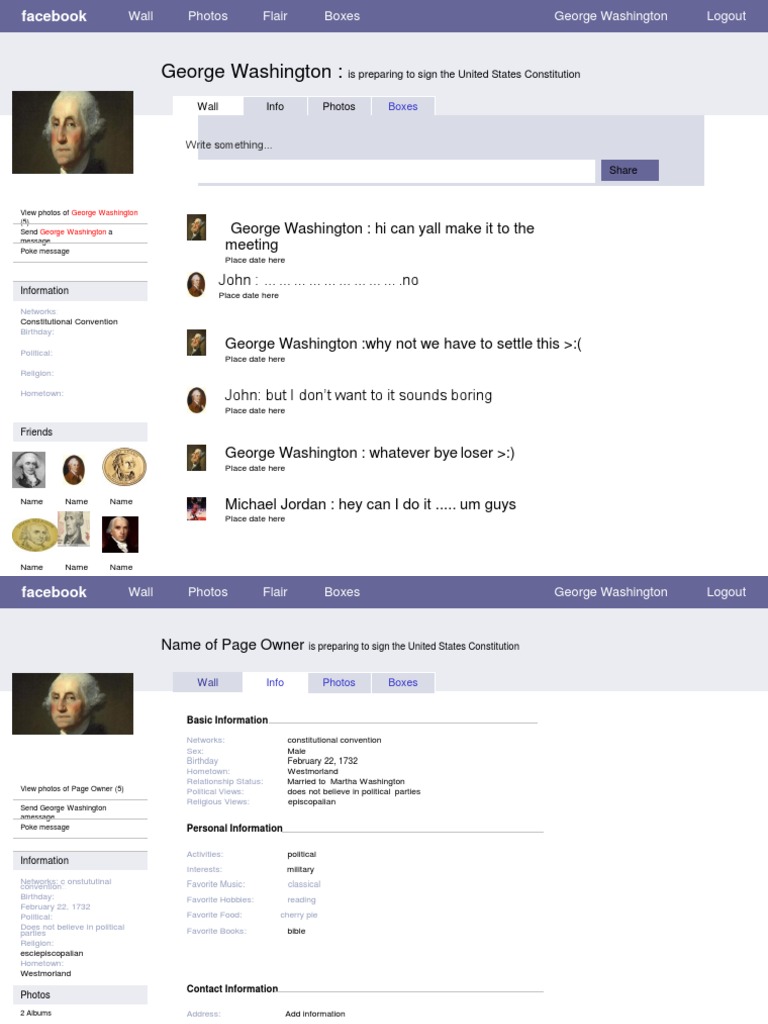Select the Wall tab above Write something box
Viewport: 768px width, 1024px height.
[208, 106]
